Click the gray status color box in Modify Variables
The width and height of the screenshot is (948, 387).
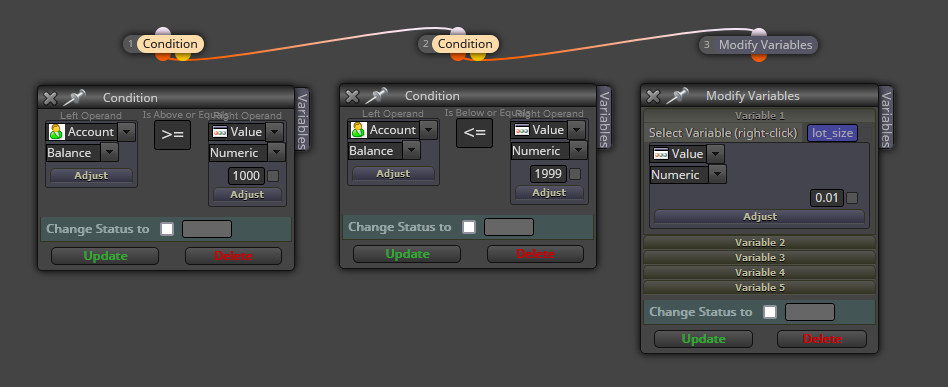(x=810, y=312)
